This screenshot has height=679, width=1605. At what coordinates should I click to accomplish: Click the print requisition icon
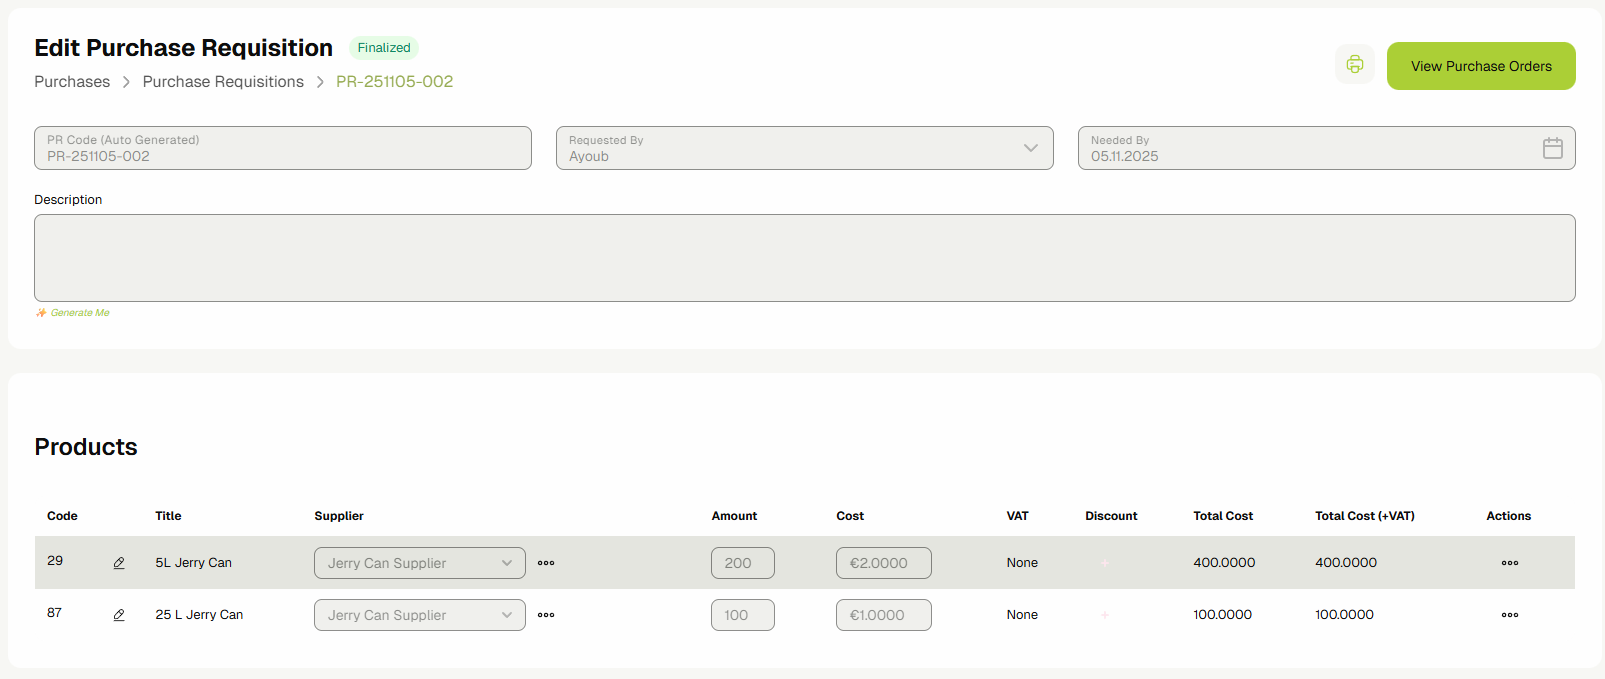tap(1354, 65)
